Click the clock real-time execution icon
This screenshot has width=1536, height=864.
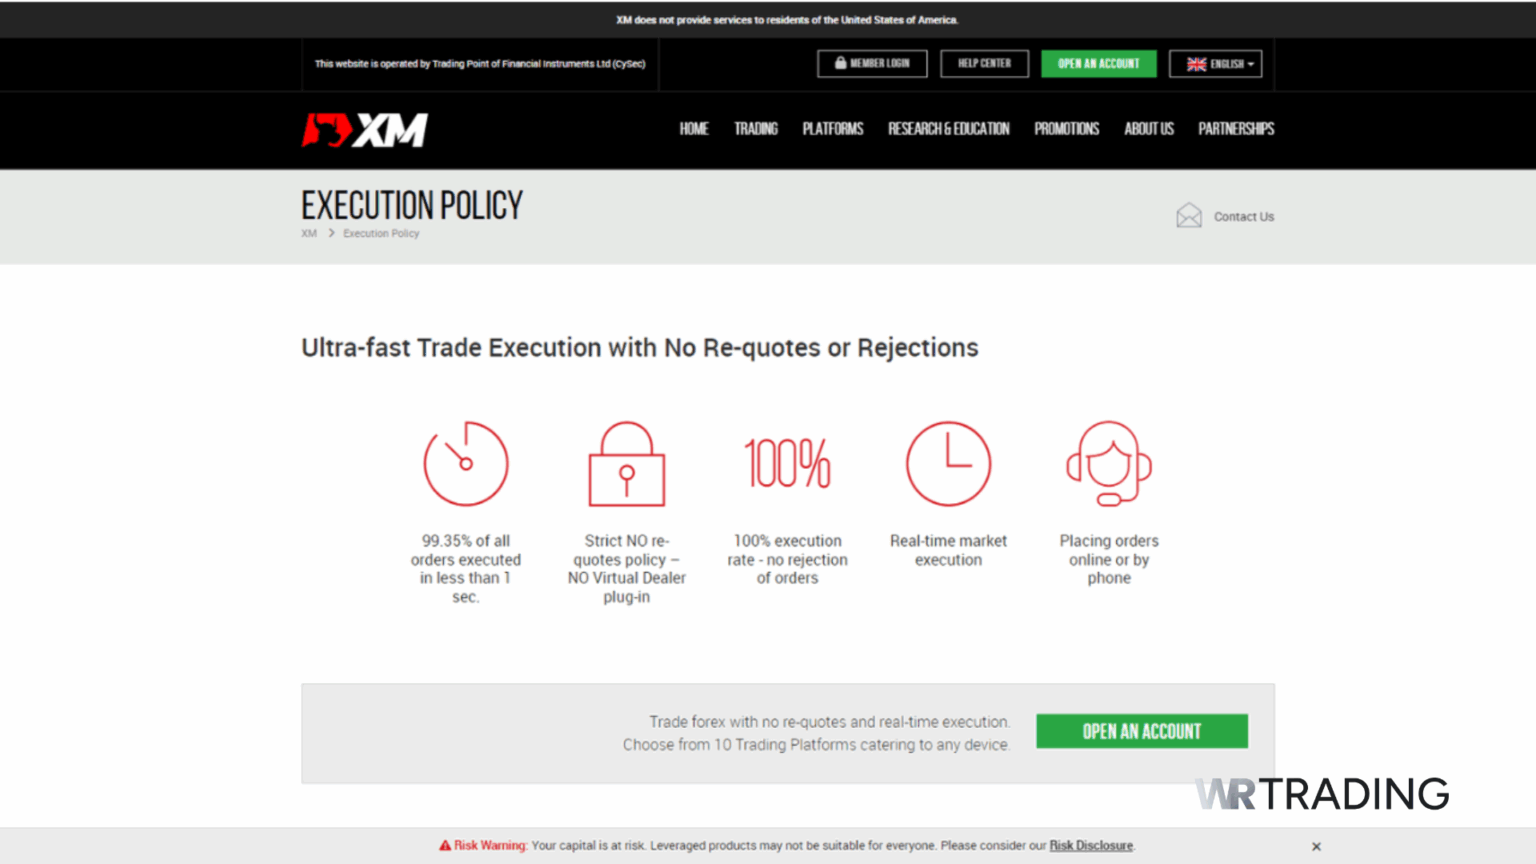tap(948, 463)
